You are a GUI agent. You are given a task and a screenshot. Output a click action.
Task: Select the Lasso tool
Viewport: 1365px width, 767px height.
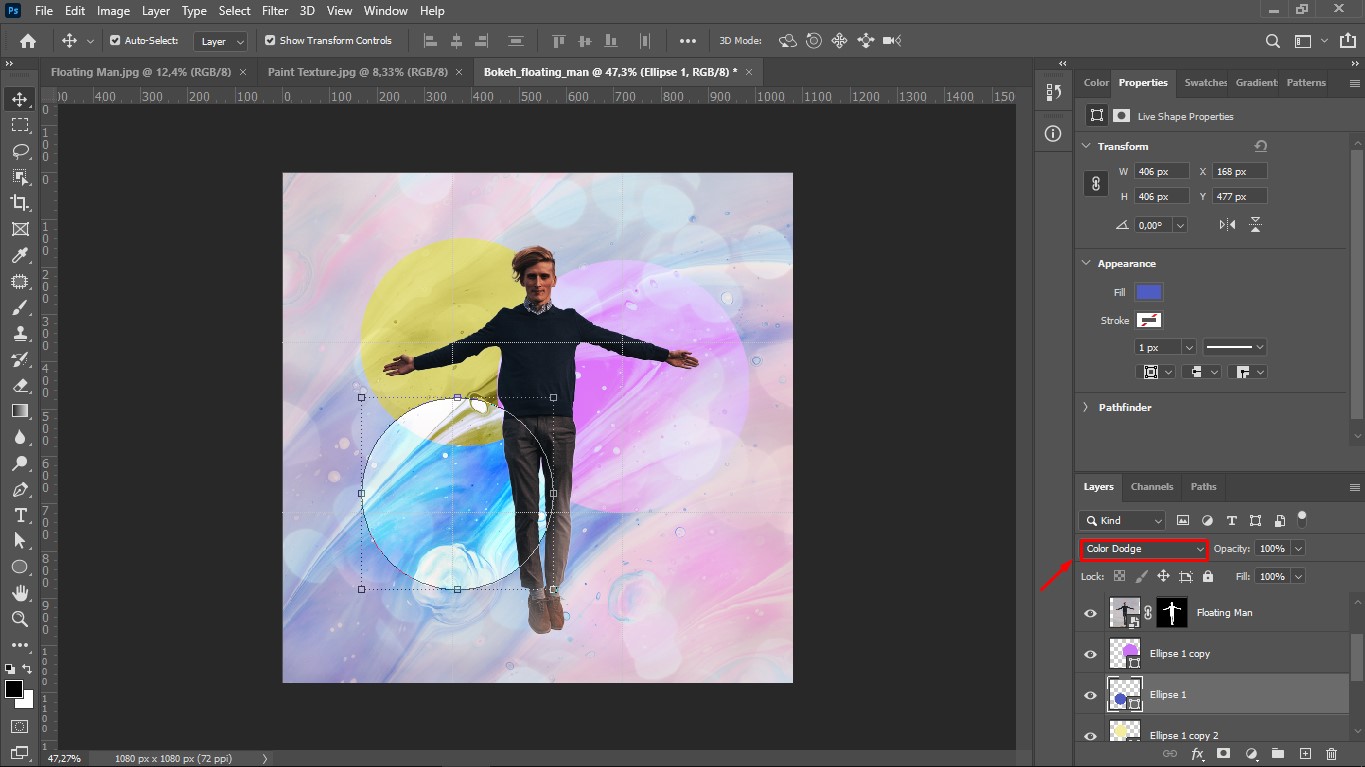[20, 151]
